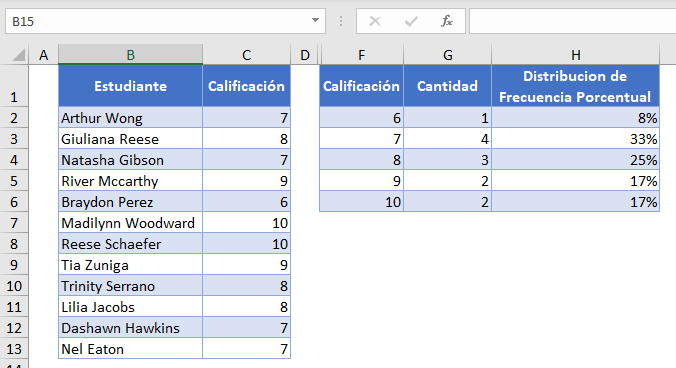676x368 pixels.
Task: Select the Arthur Wong cell
Action: tap(131, 118)
